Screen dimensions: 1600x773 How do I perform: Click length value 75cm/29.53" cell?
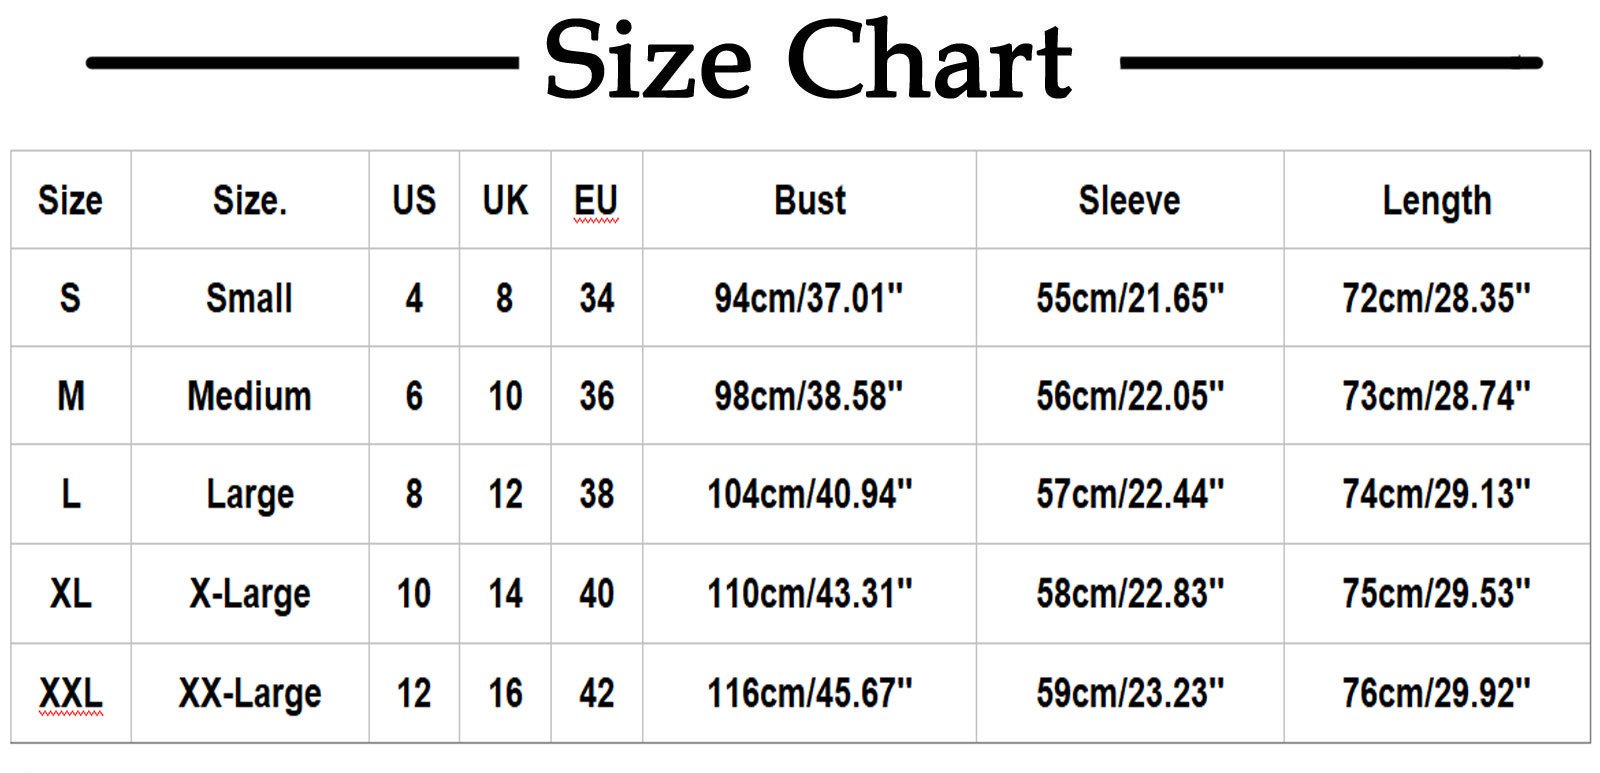pyautogui.click(x=1436, y=594)
